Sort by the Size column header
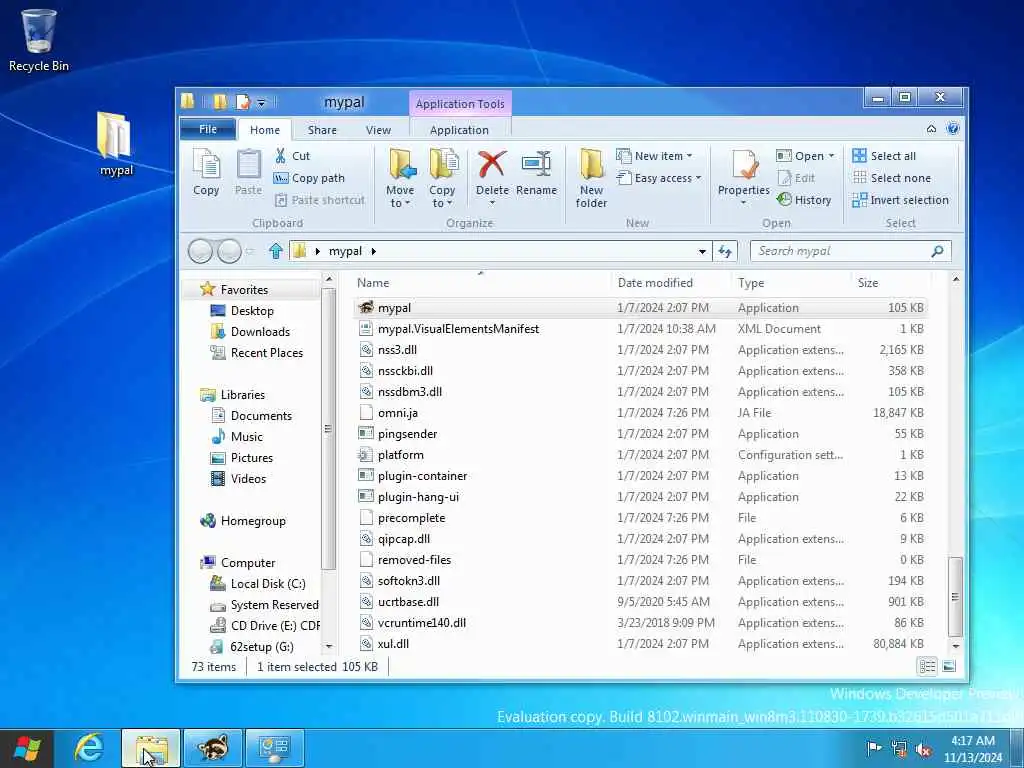Screen dimensions: 1024x768 click(x=891, y=283)
